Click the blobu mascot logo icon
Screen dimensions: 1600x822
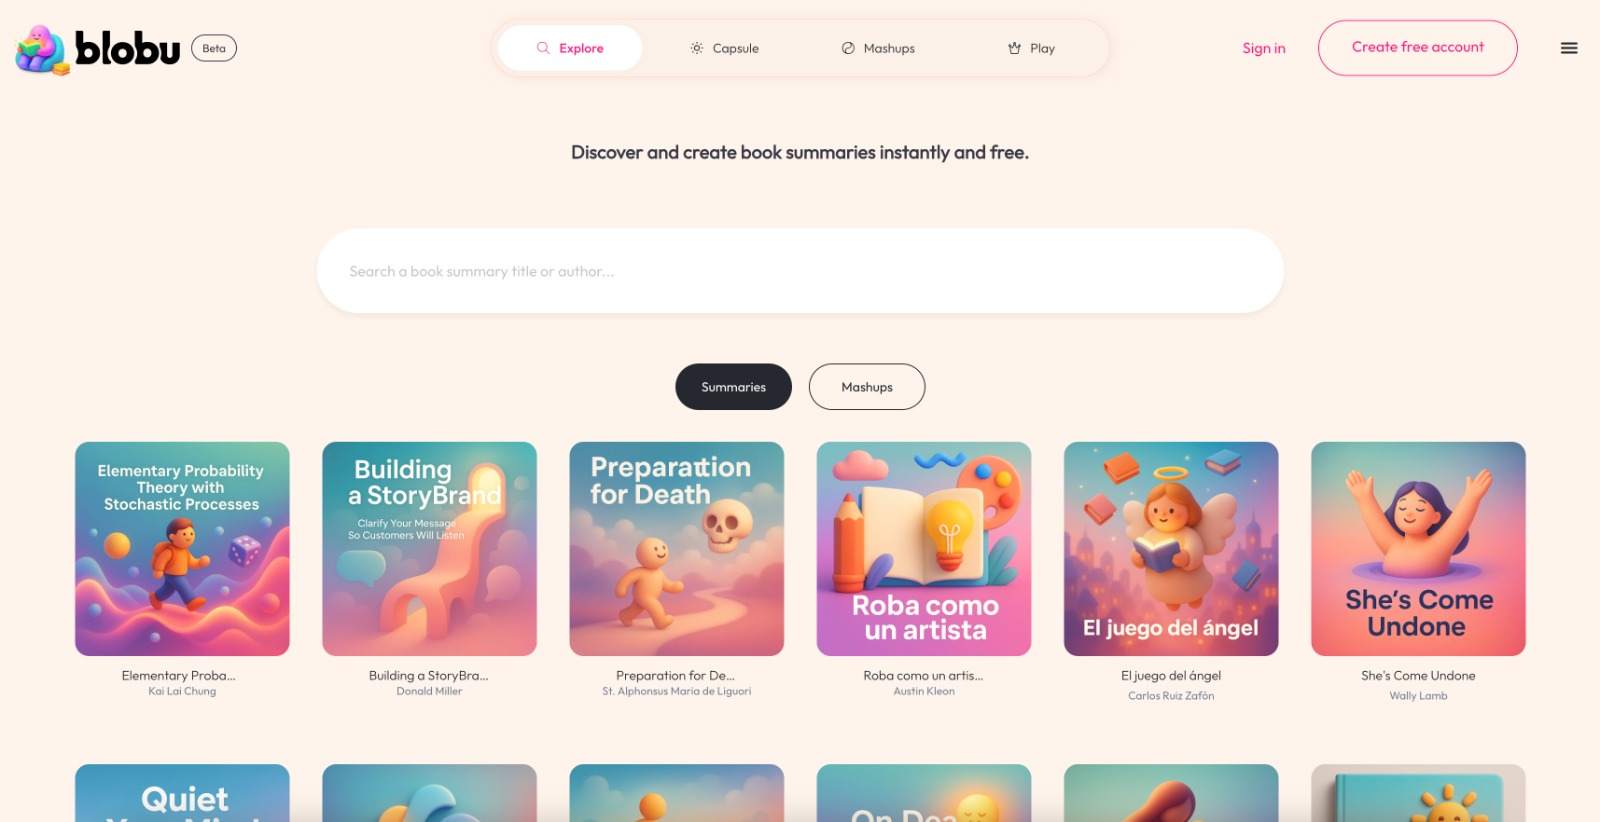42,49
